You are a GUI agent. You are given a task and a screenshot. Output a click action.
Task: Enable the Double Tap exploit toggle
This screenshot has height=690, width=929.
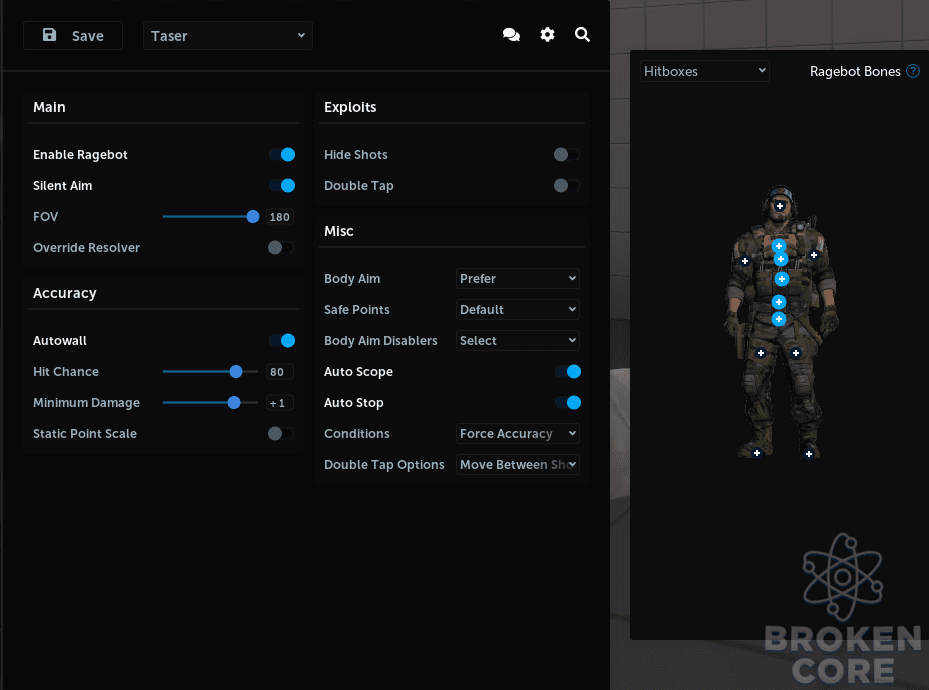pyautogui.click(x=567, y=185)
